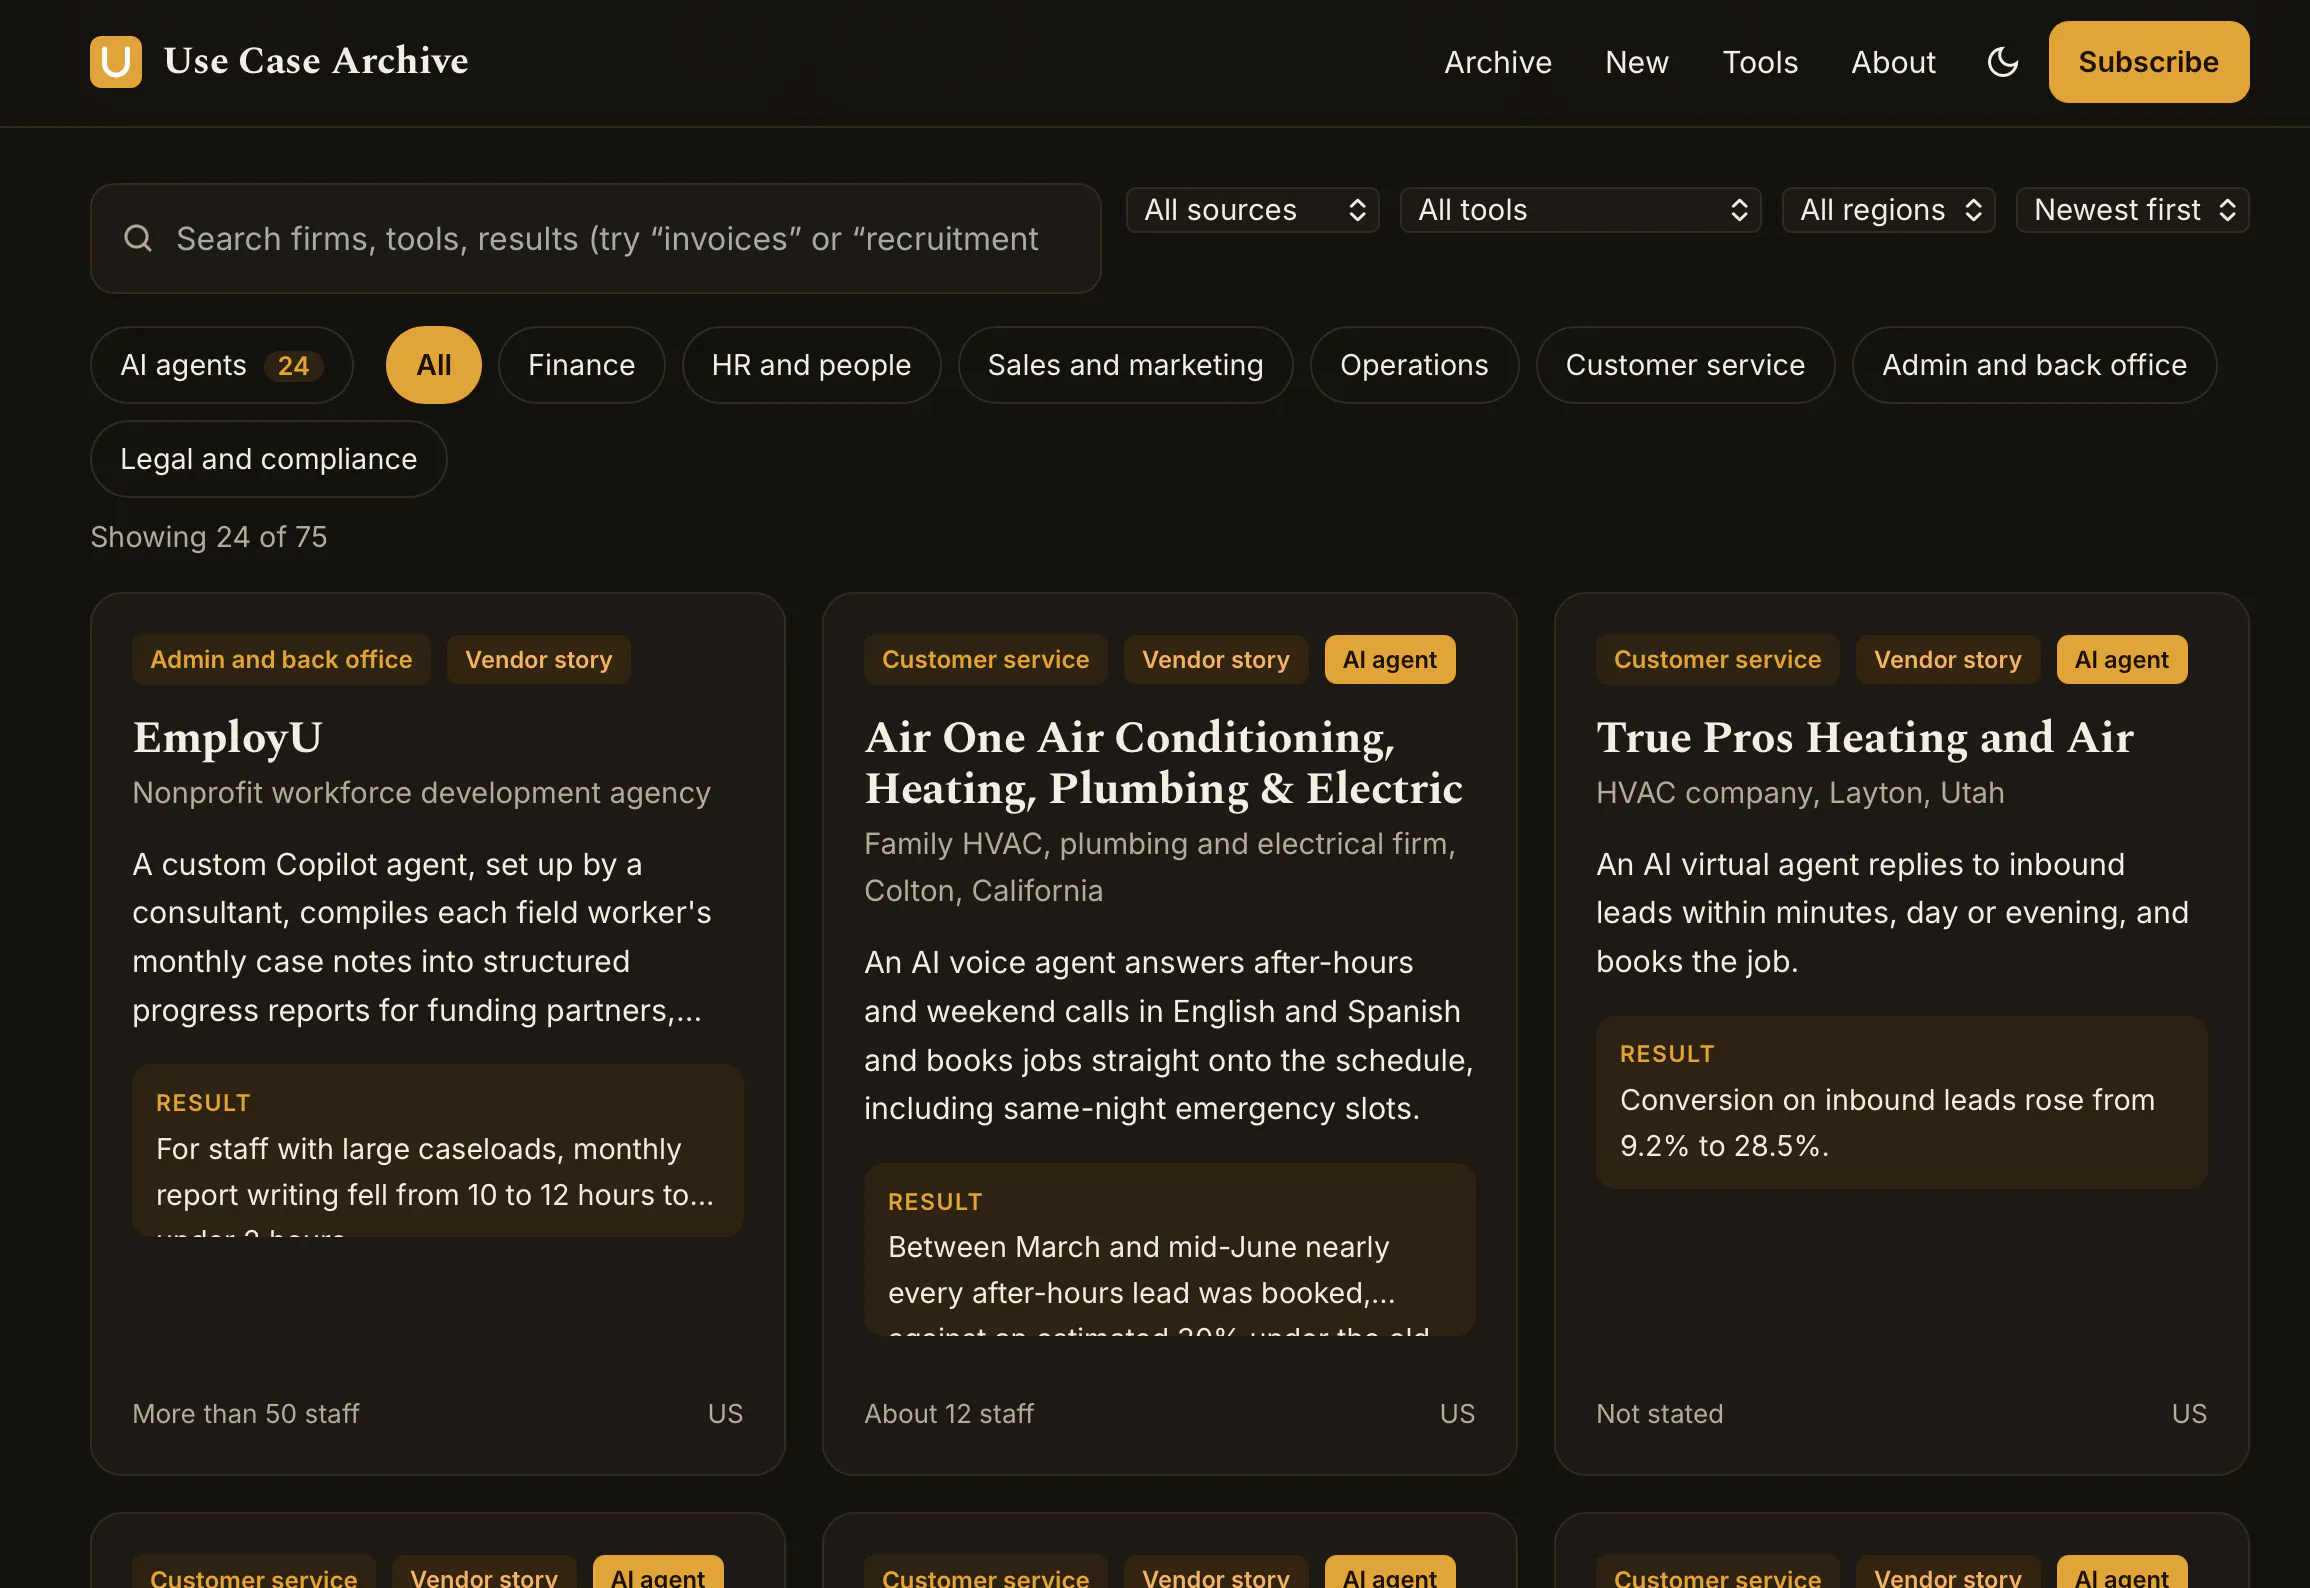2310x1588 pixels.
Task: Open the EmployU case card title
Action: coord(228,738)
